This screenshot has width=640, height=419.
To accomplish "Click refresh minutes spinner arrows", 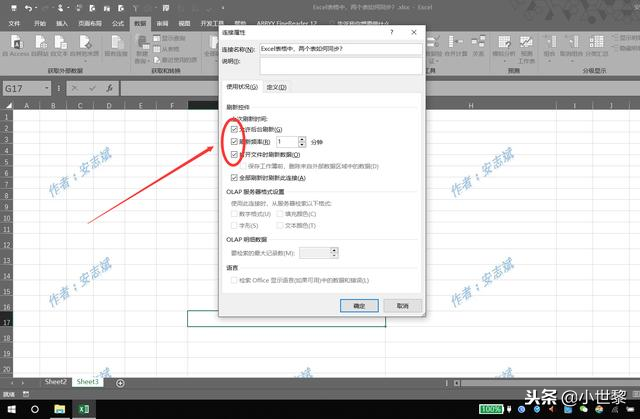I will 302,142.
